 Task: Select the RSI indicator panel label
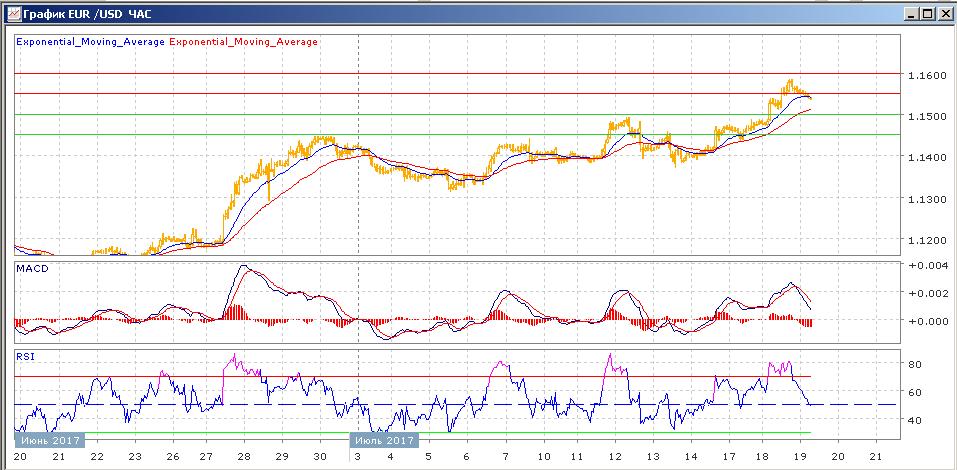click(26, 355)
